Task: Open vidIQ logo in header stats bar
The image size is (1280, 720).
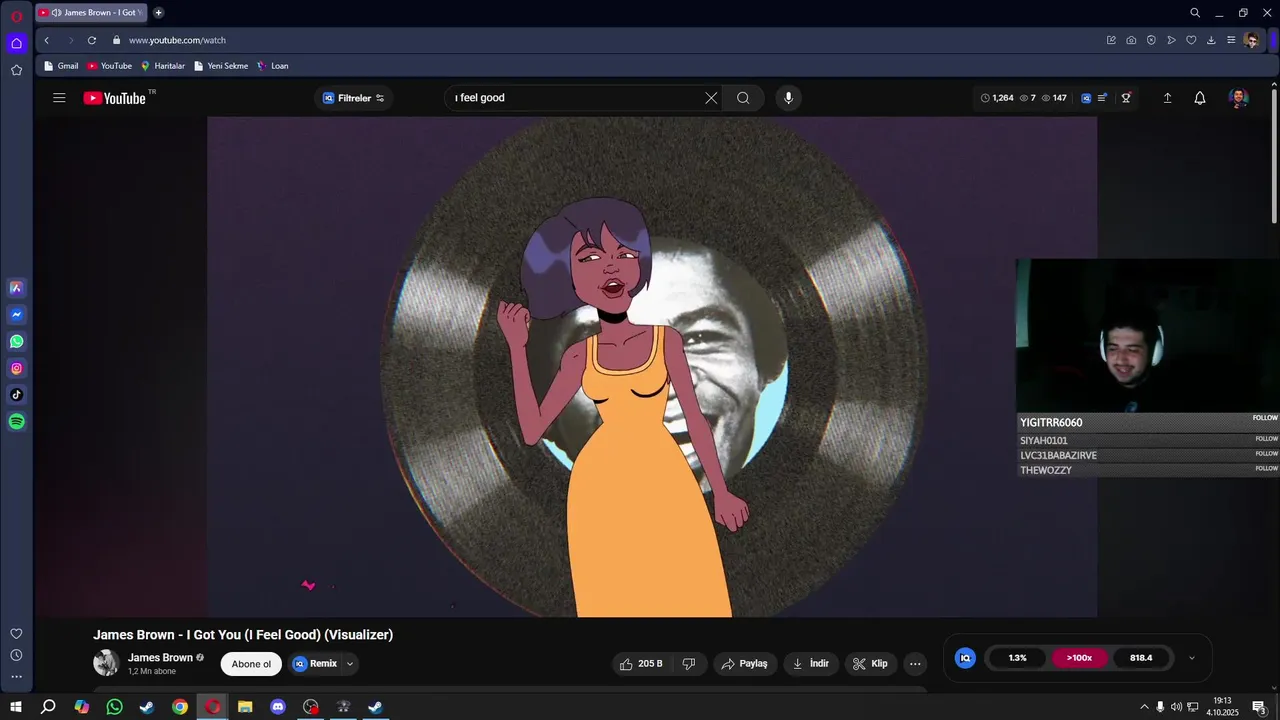Action: [x=1086, y=98]
